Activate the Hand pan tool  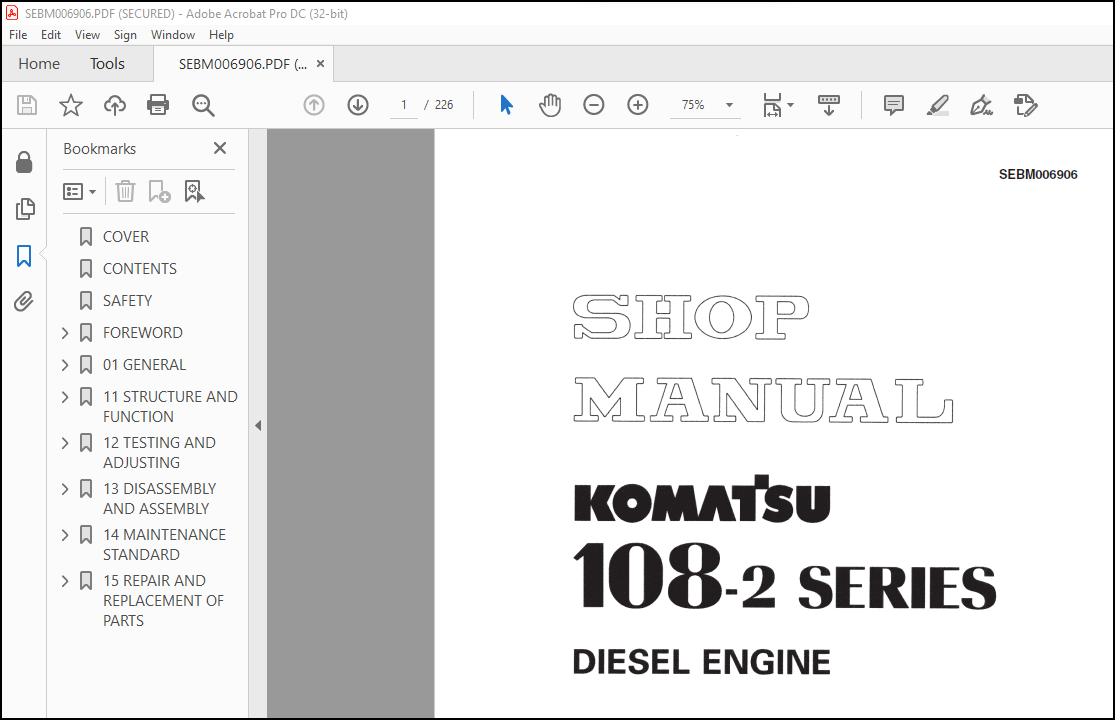(550, 105)
